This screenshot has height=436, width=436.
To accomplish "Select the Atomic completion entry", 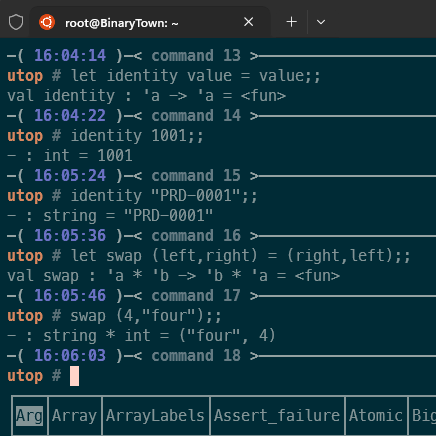I will pos(376,416).
